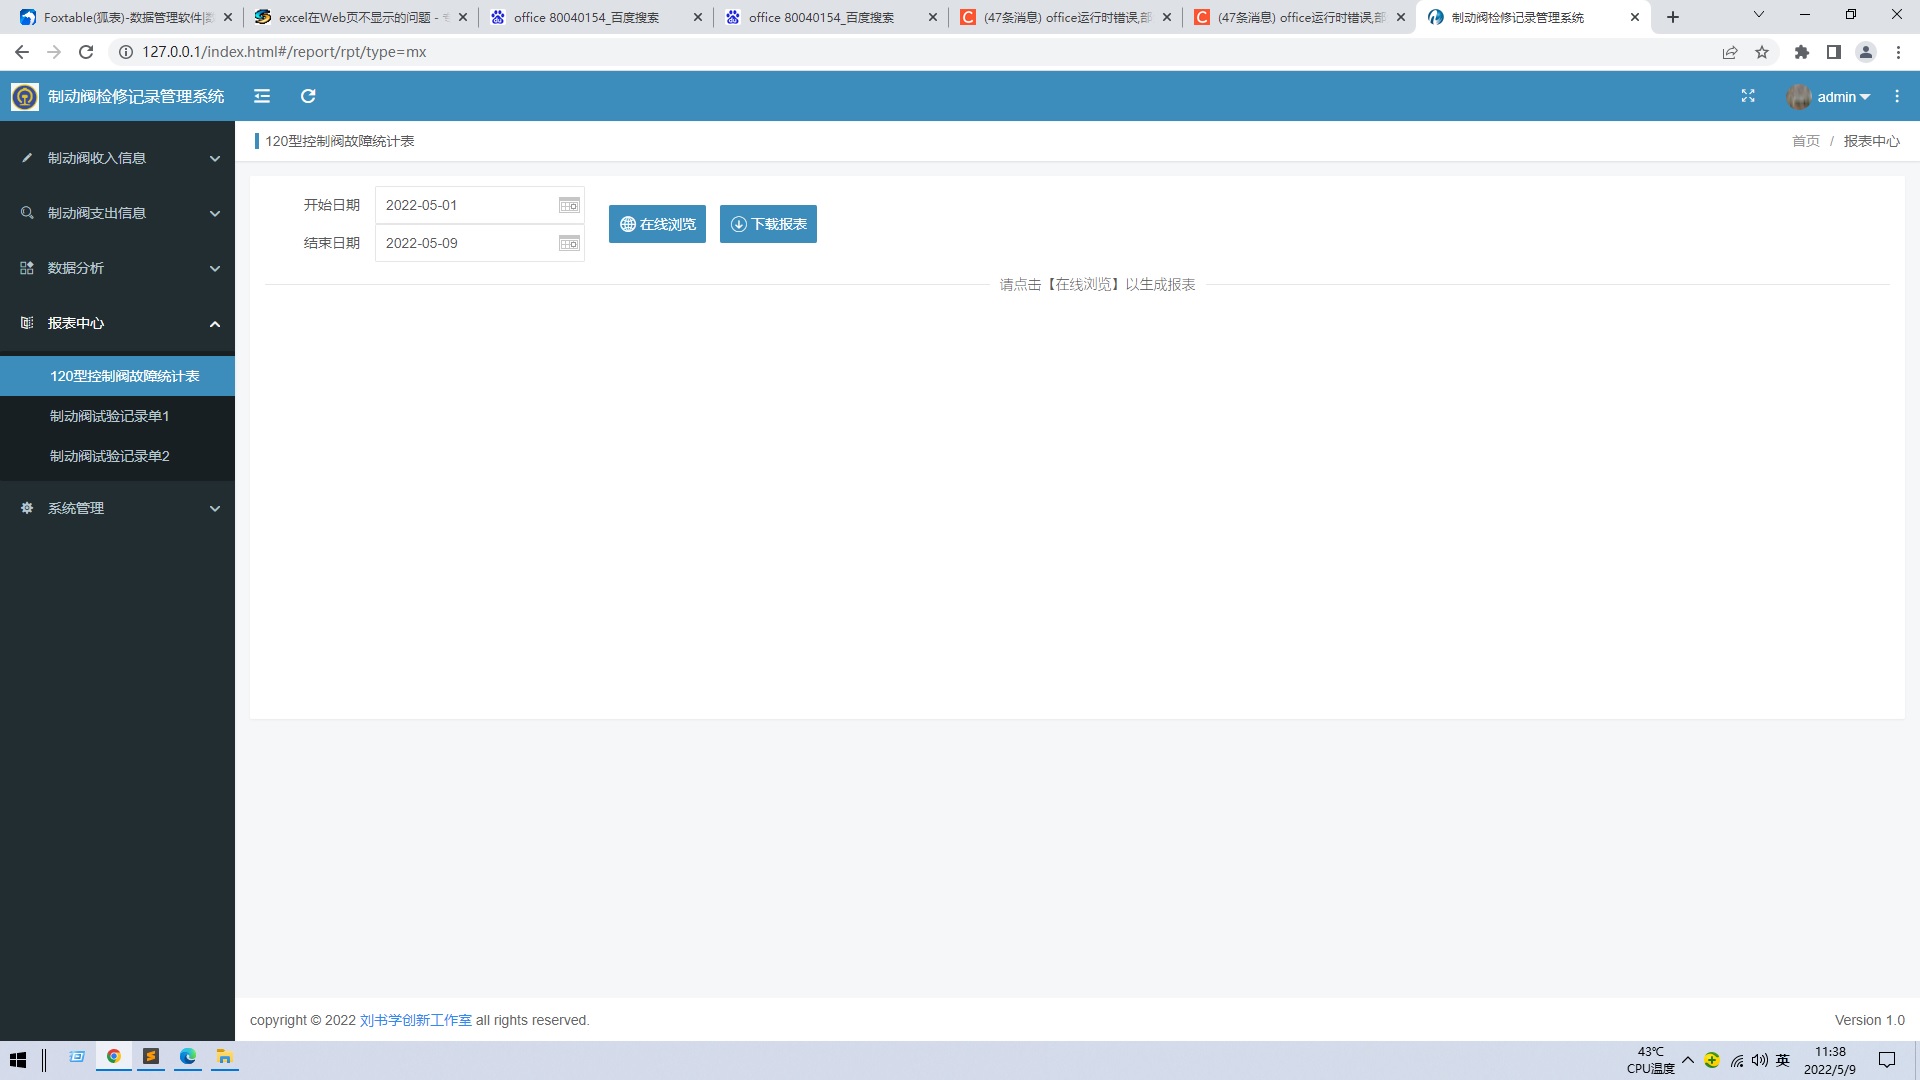1920x1080 pixels.
Task: Toggle the sidebar collapse menu icon
Action: pos(262,96)
